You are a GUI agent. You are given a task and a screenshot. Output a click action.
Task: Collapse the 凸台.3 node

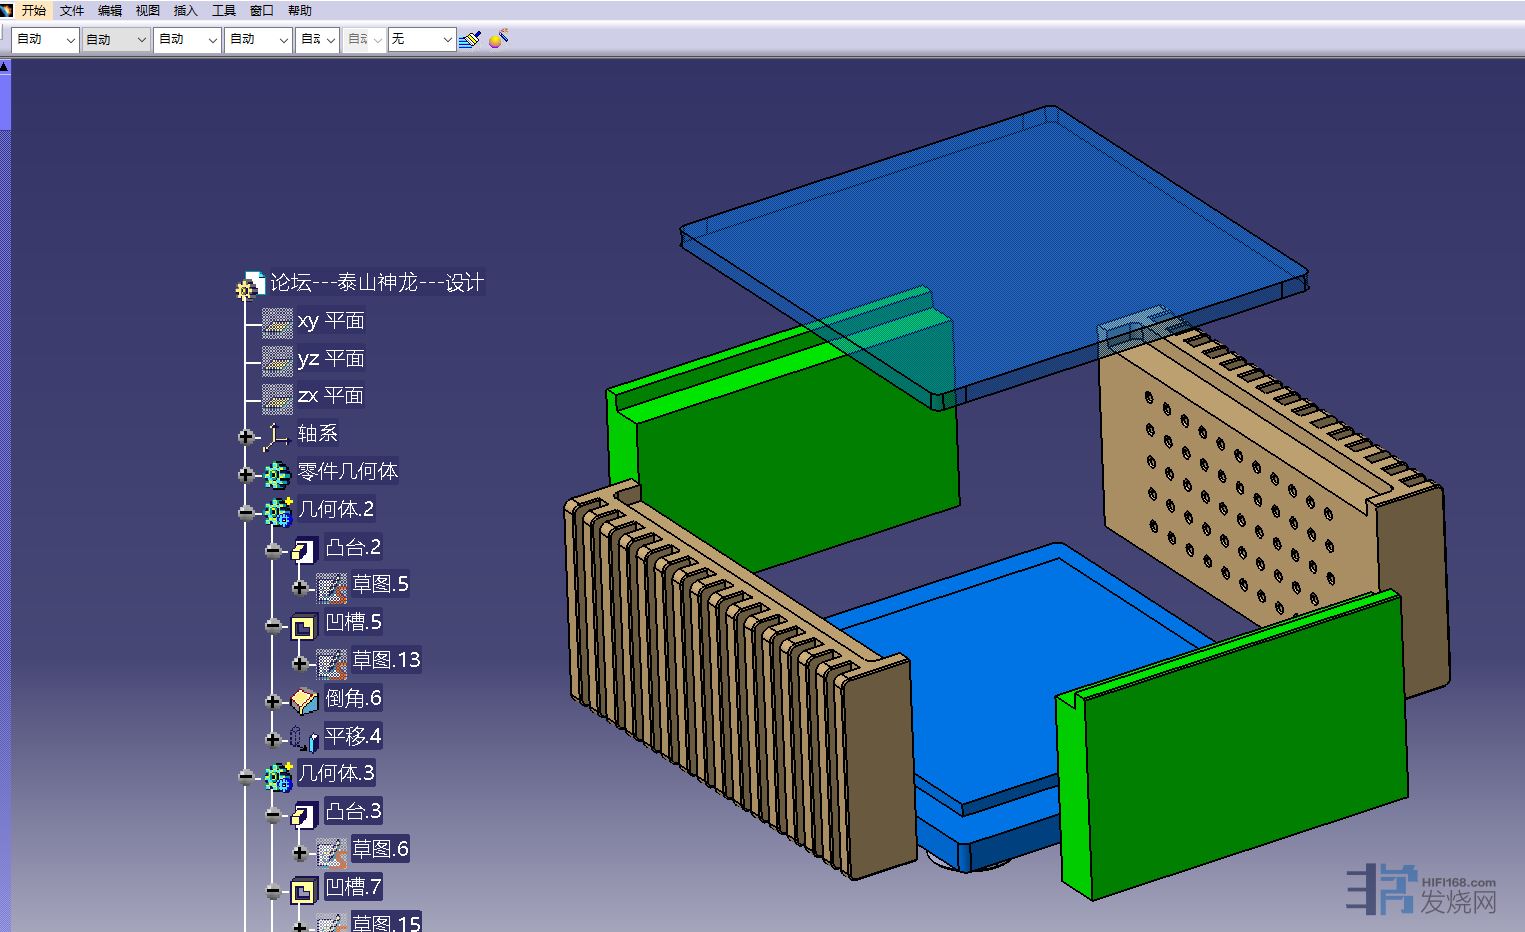tap(273, 815)
